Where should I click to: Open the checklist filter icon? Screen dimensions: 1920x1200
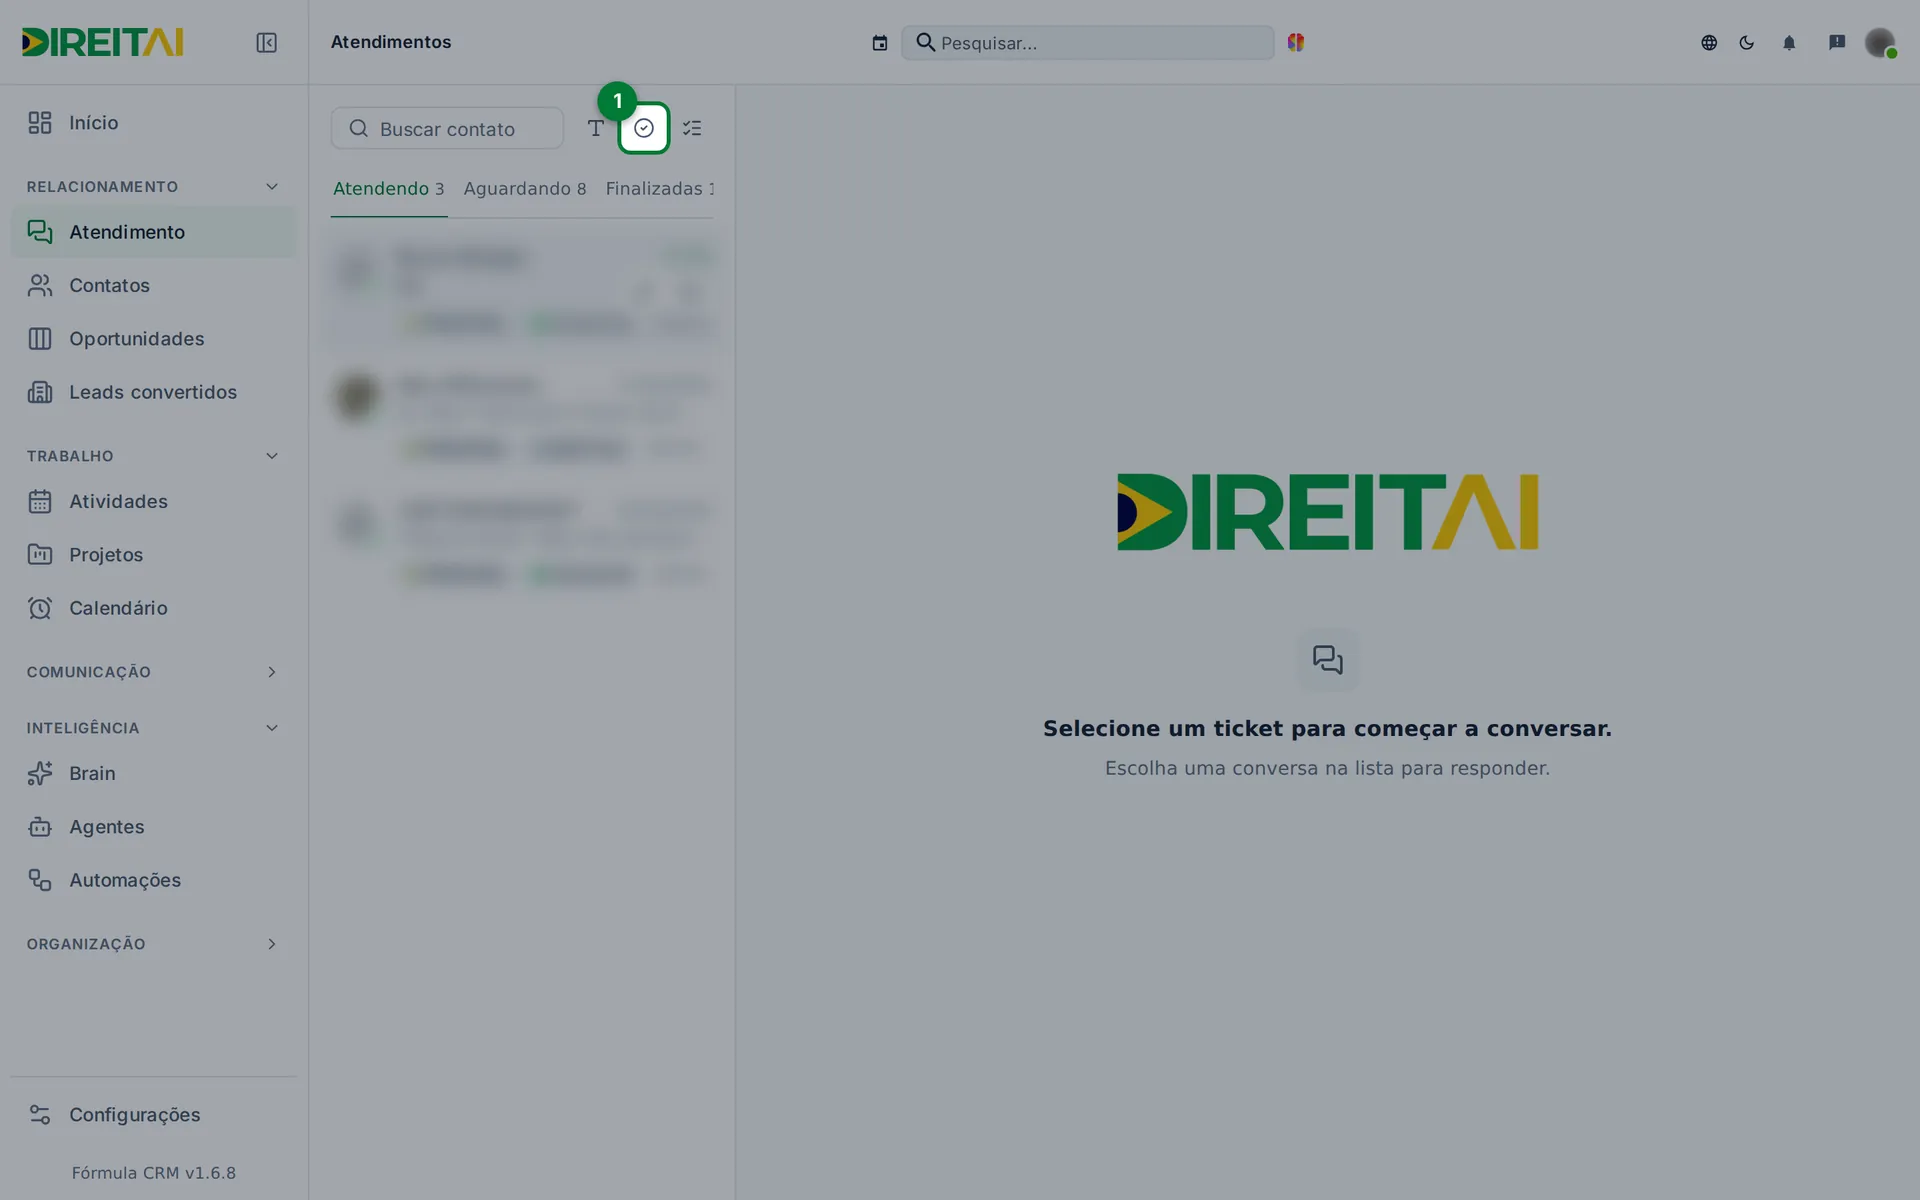(x=692, y=128)
